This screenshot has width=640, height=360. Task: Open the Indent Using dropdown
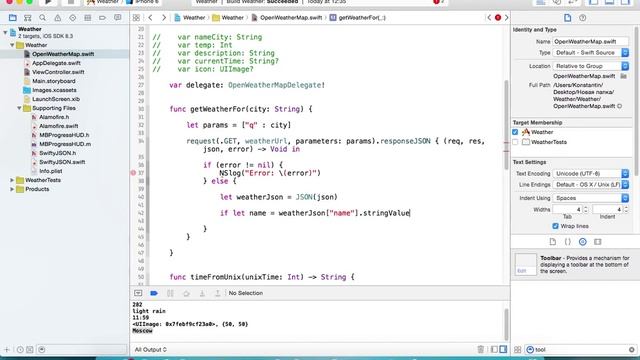(591, 198)
